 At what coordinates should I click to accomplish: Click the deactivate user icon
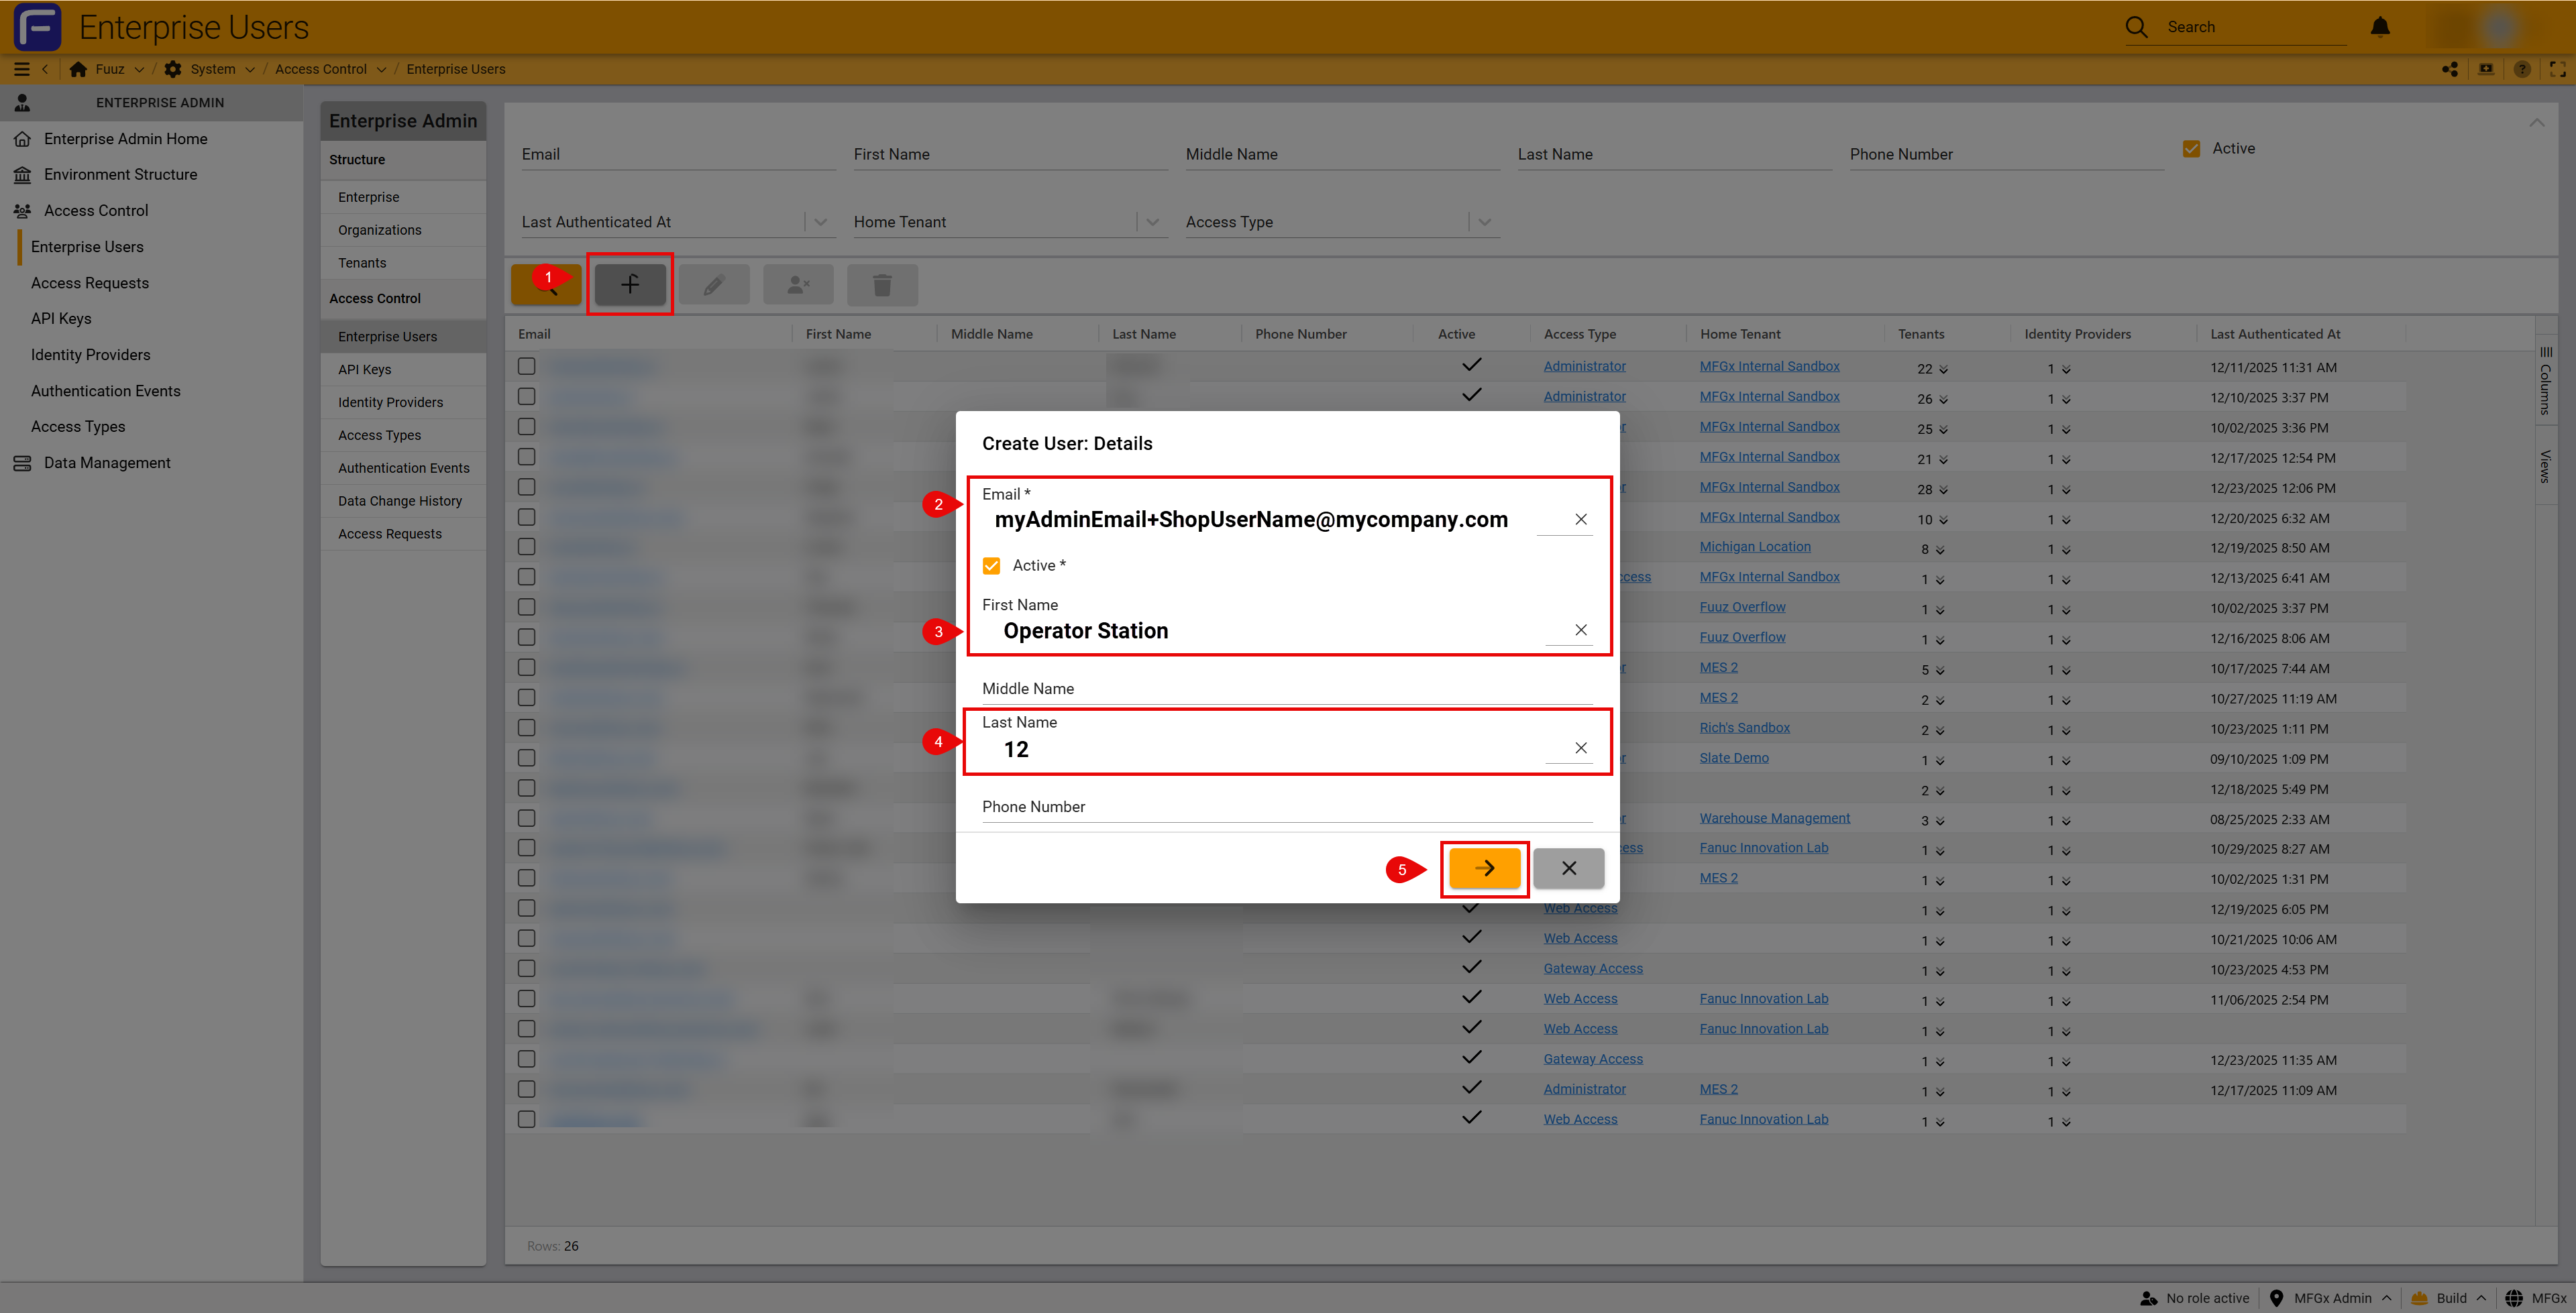[797, 285]
